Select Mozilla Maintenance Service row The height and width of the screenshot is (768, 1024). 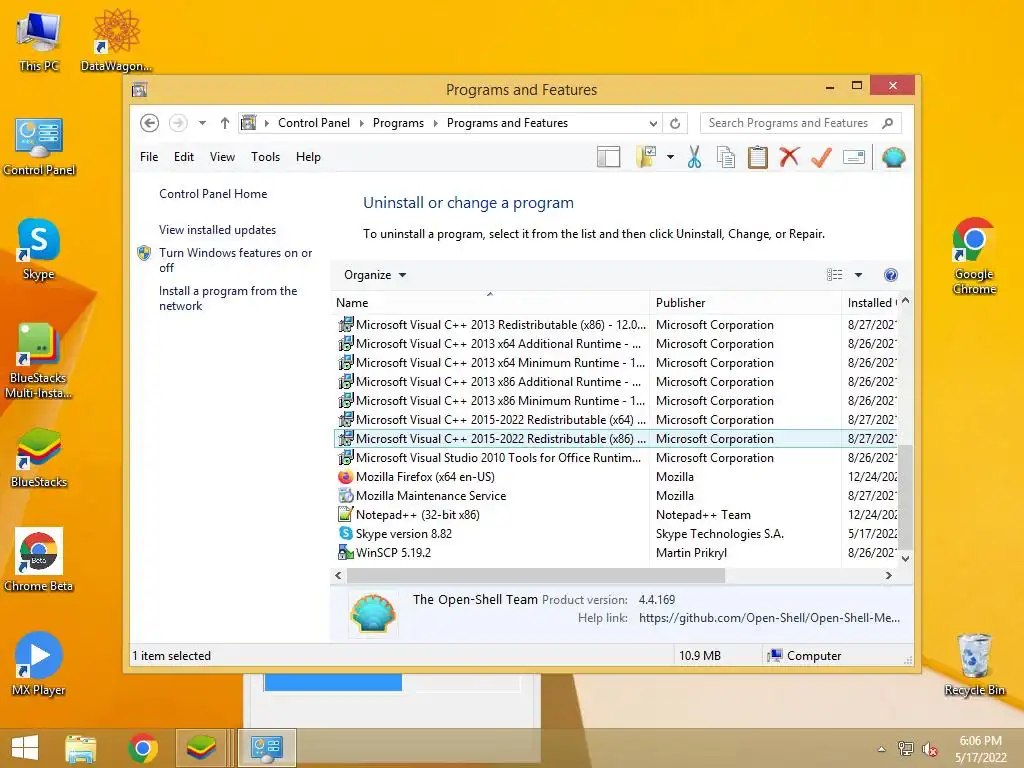point(616,496)
